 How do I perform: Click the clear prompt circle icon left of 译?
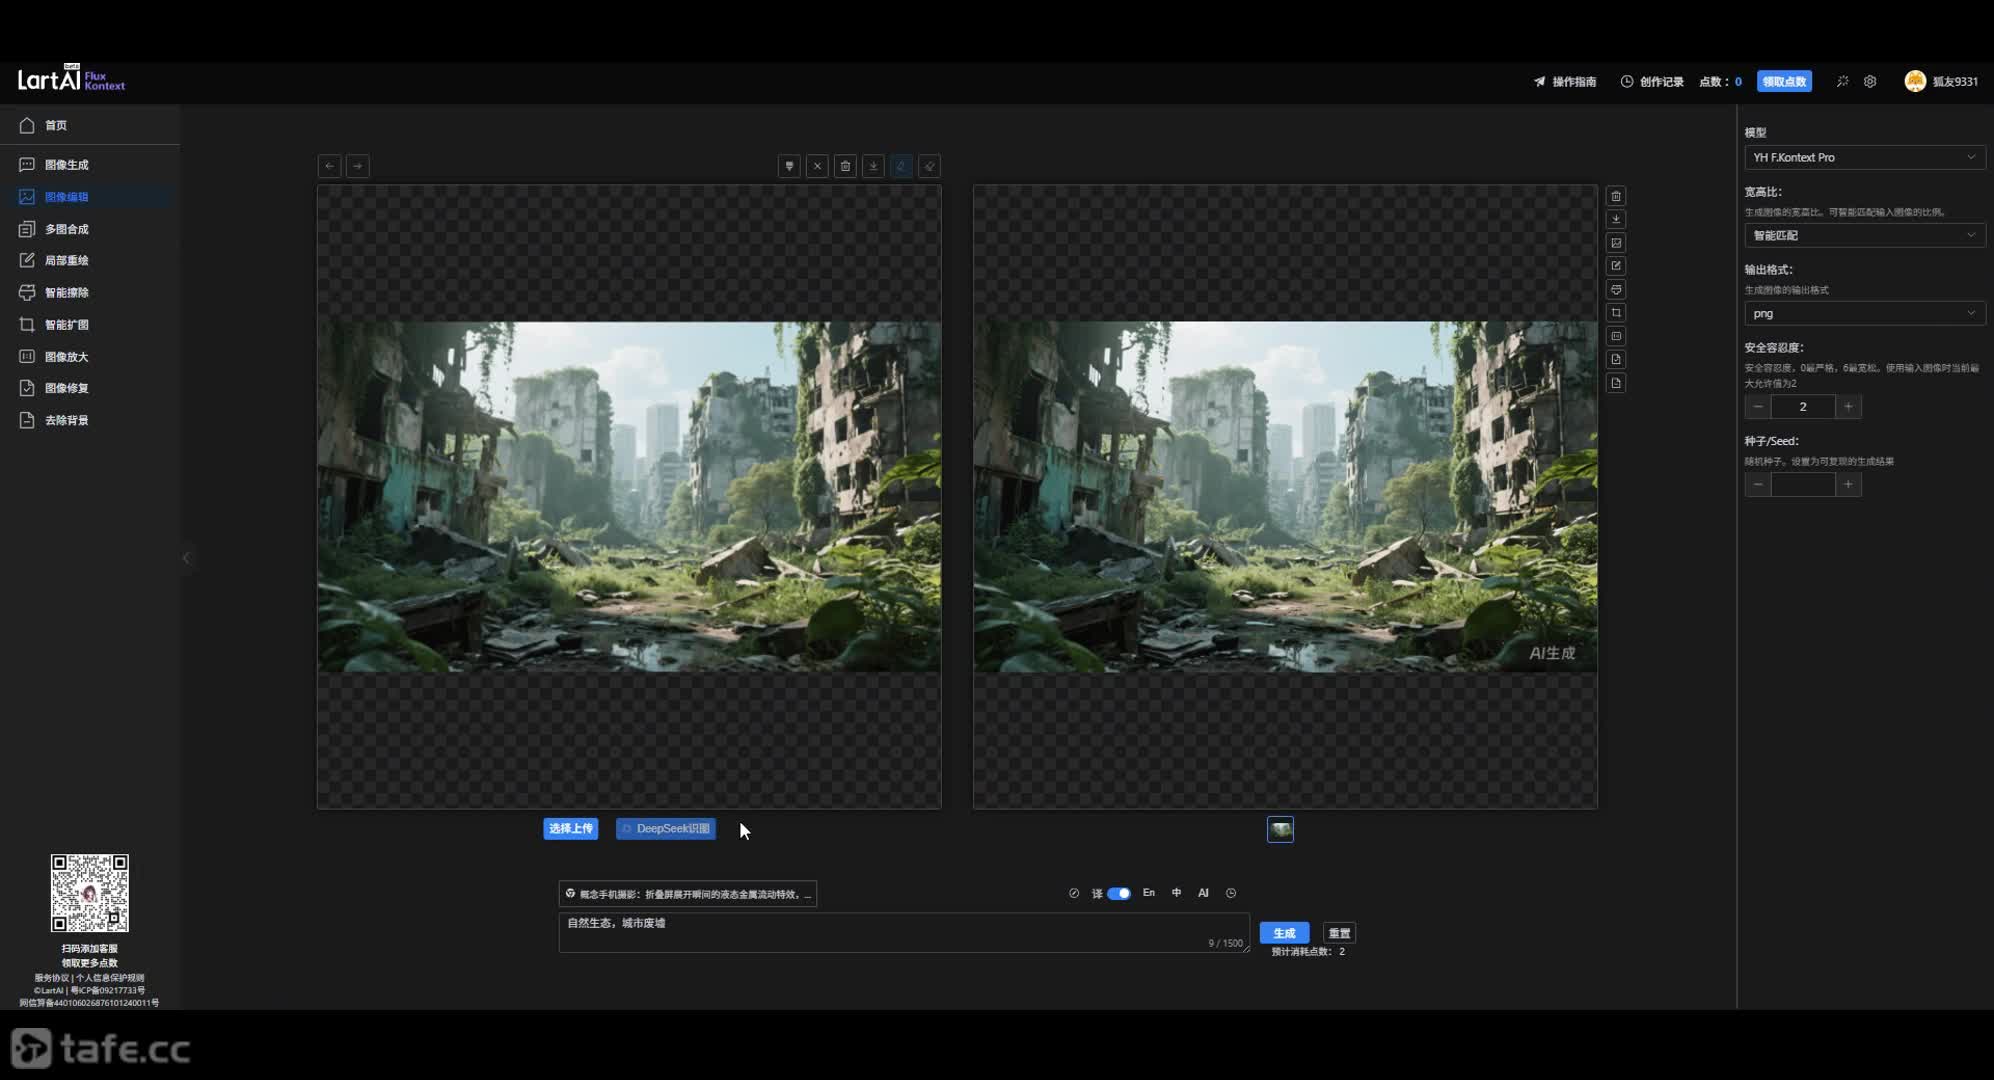(1074, 893)
